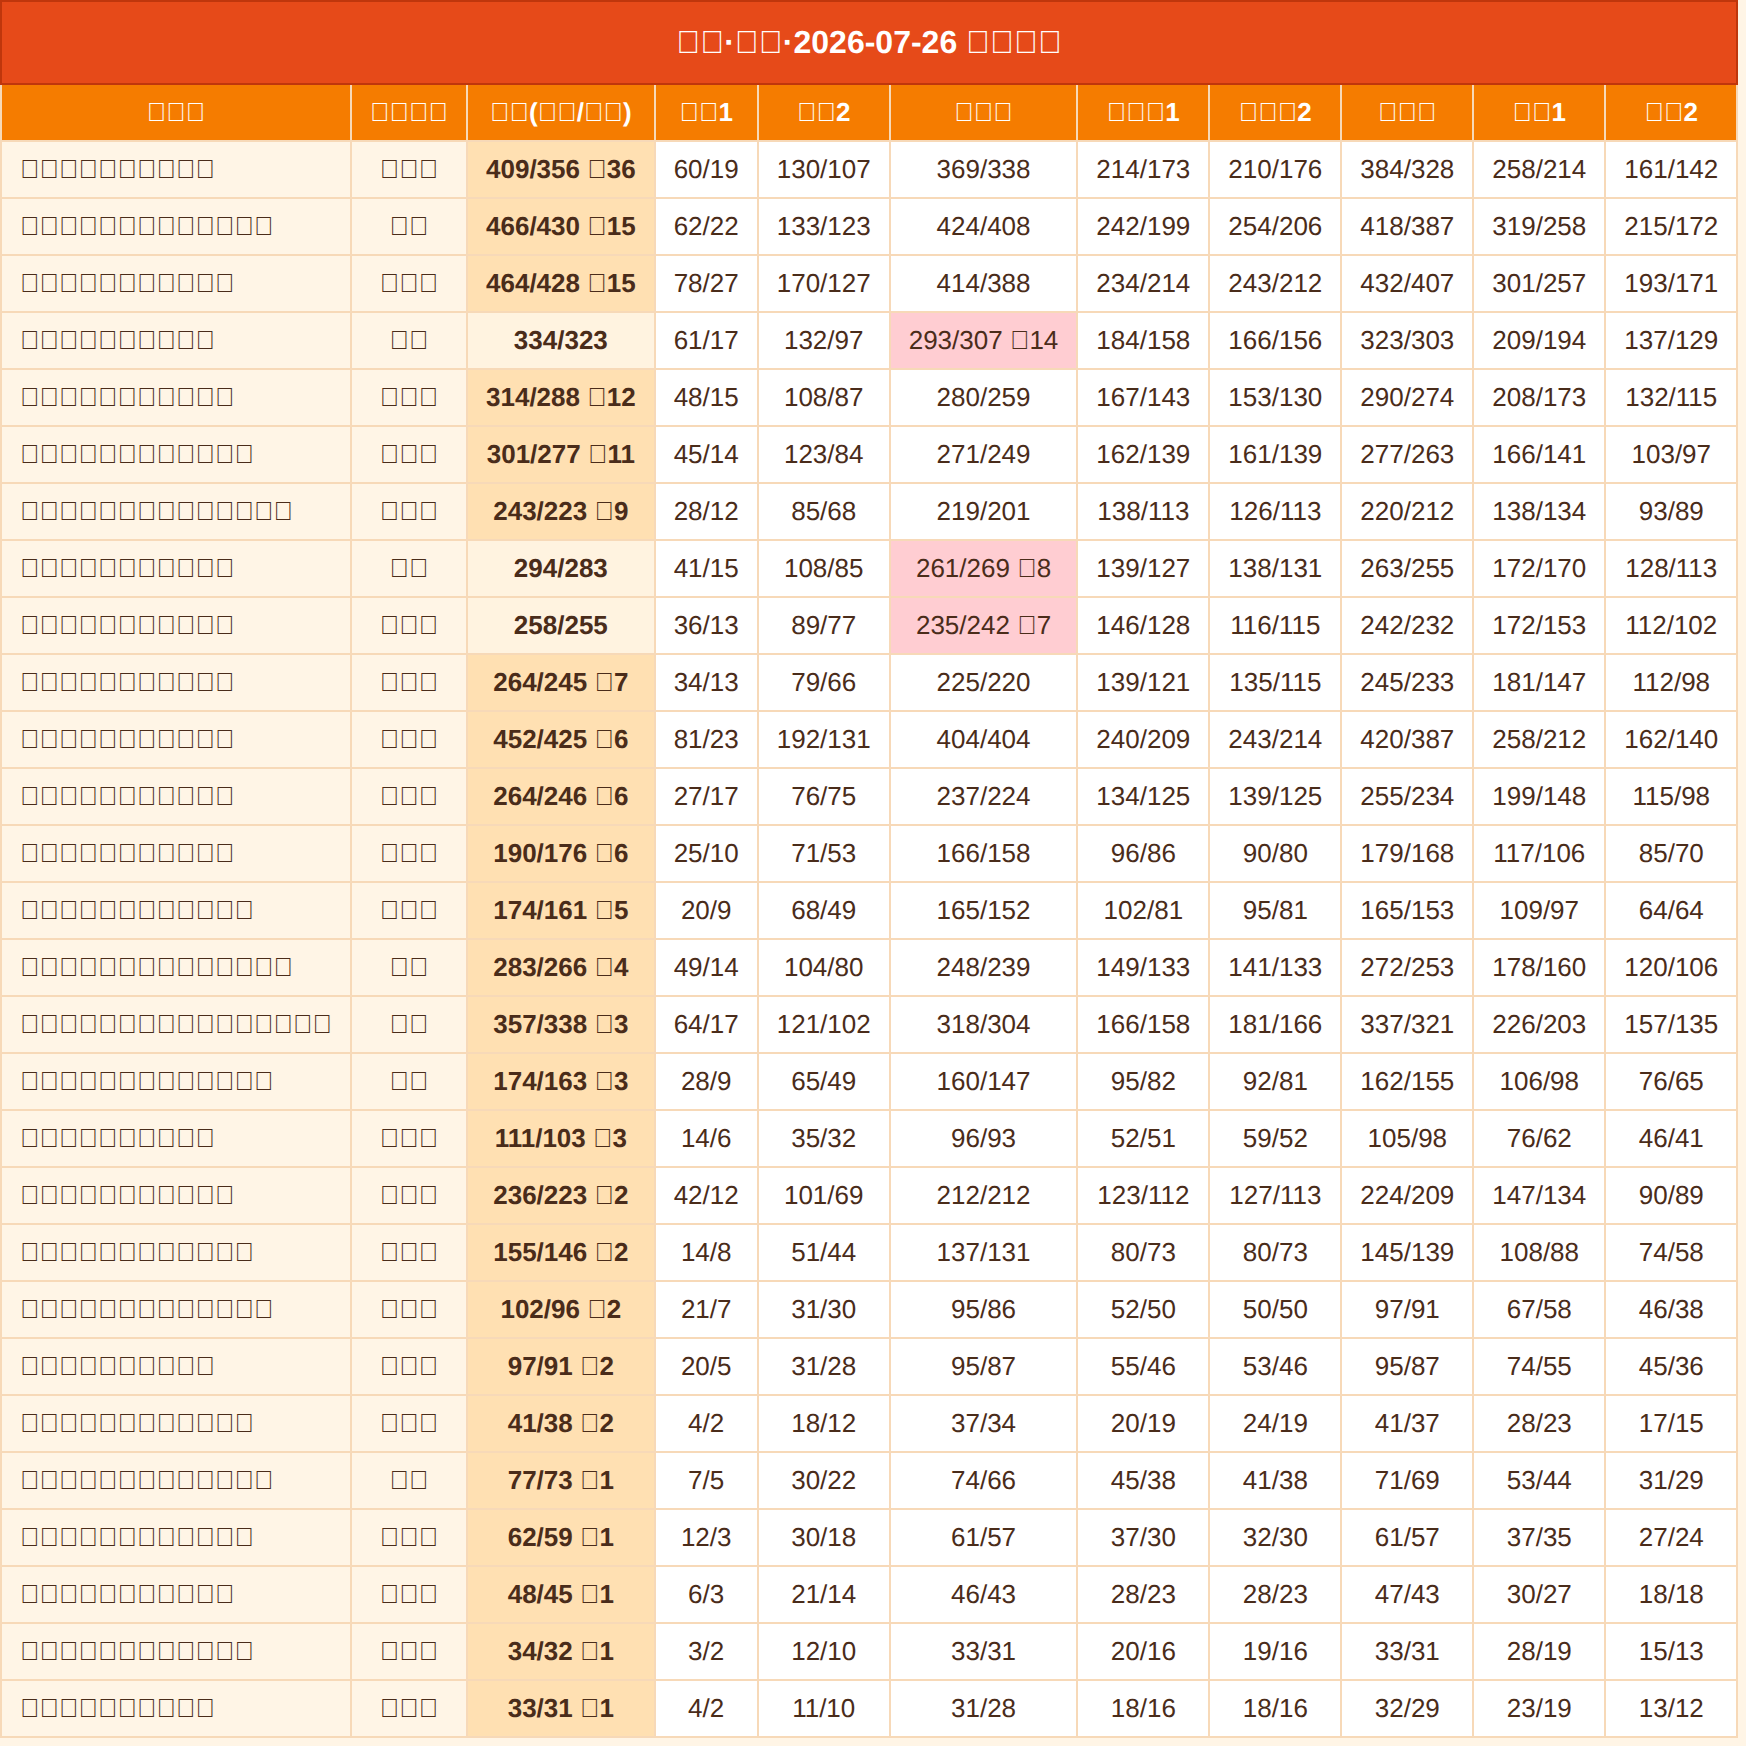Click the cell showing 219/201

tap(983, 511)
